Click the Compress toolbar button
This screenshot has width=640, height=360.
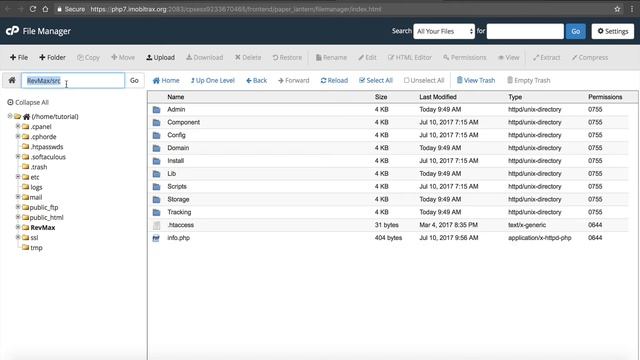coord(590,58)
